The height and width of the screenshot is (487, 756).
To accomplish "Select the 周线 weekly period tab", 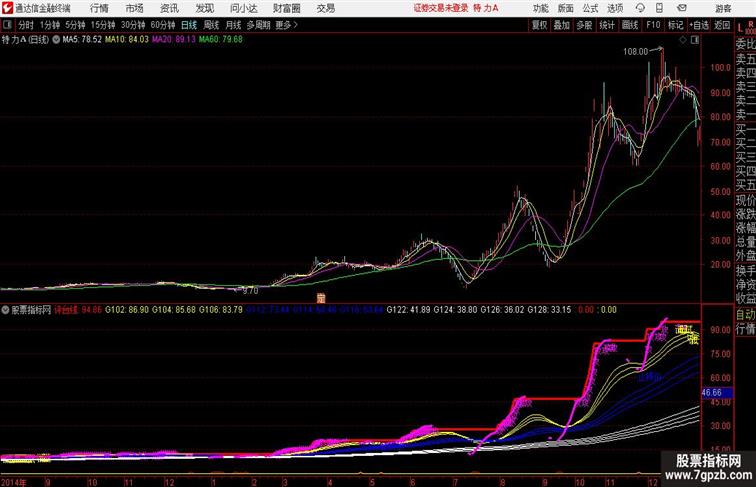I will 211,25.
